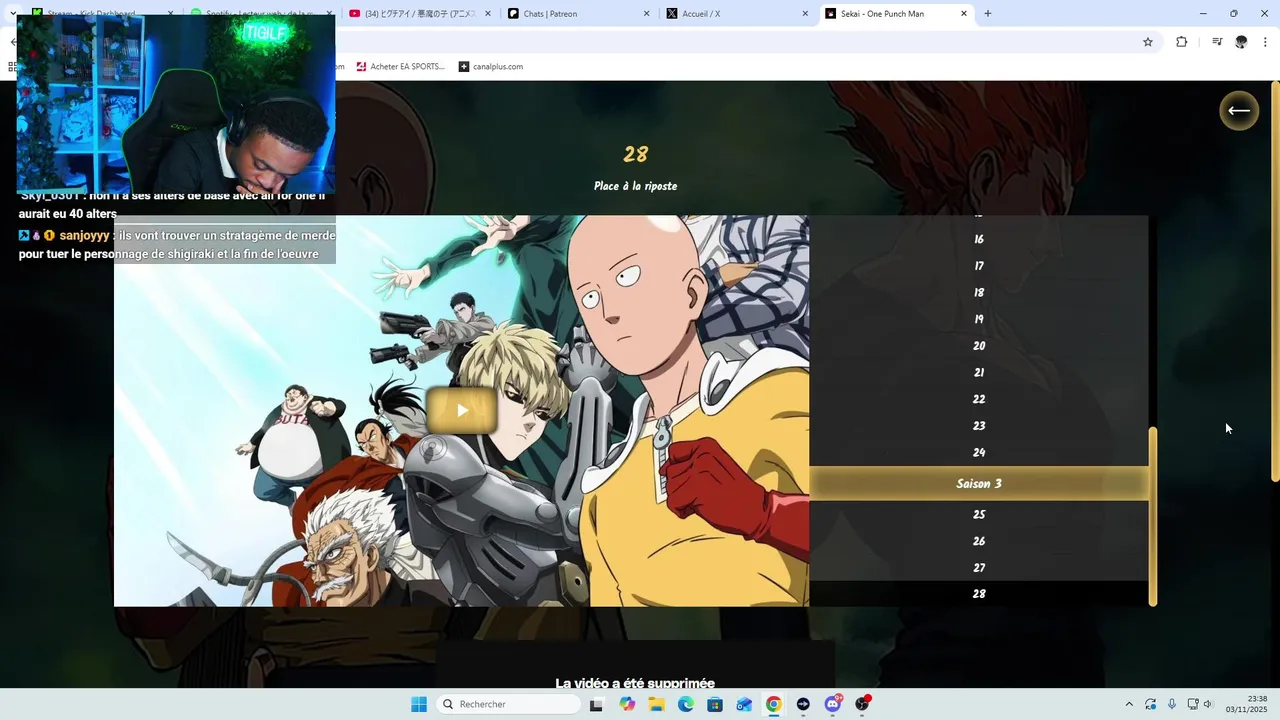Open Task View on the taskbar
This screenshot has height=720, width=1280.
[x=596, y=704]
